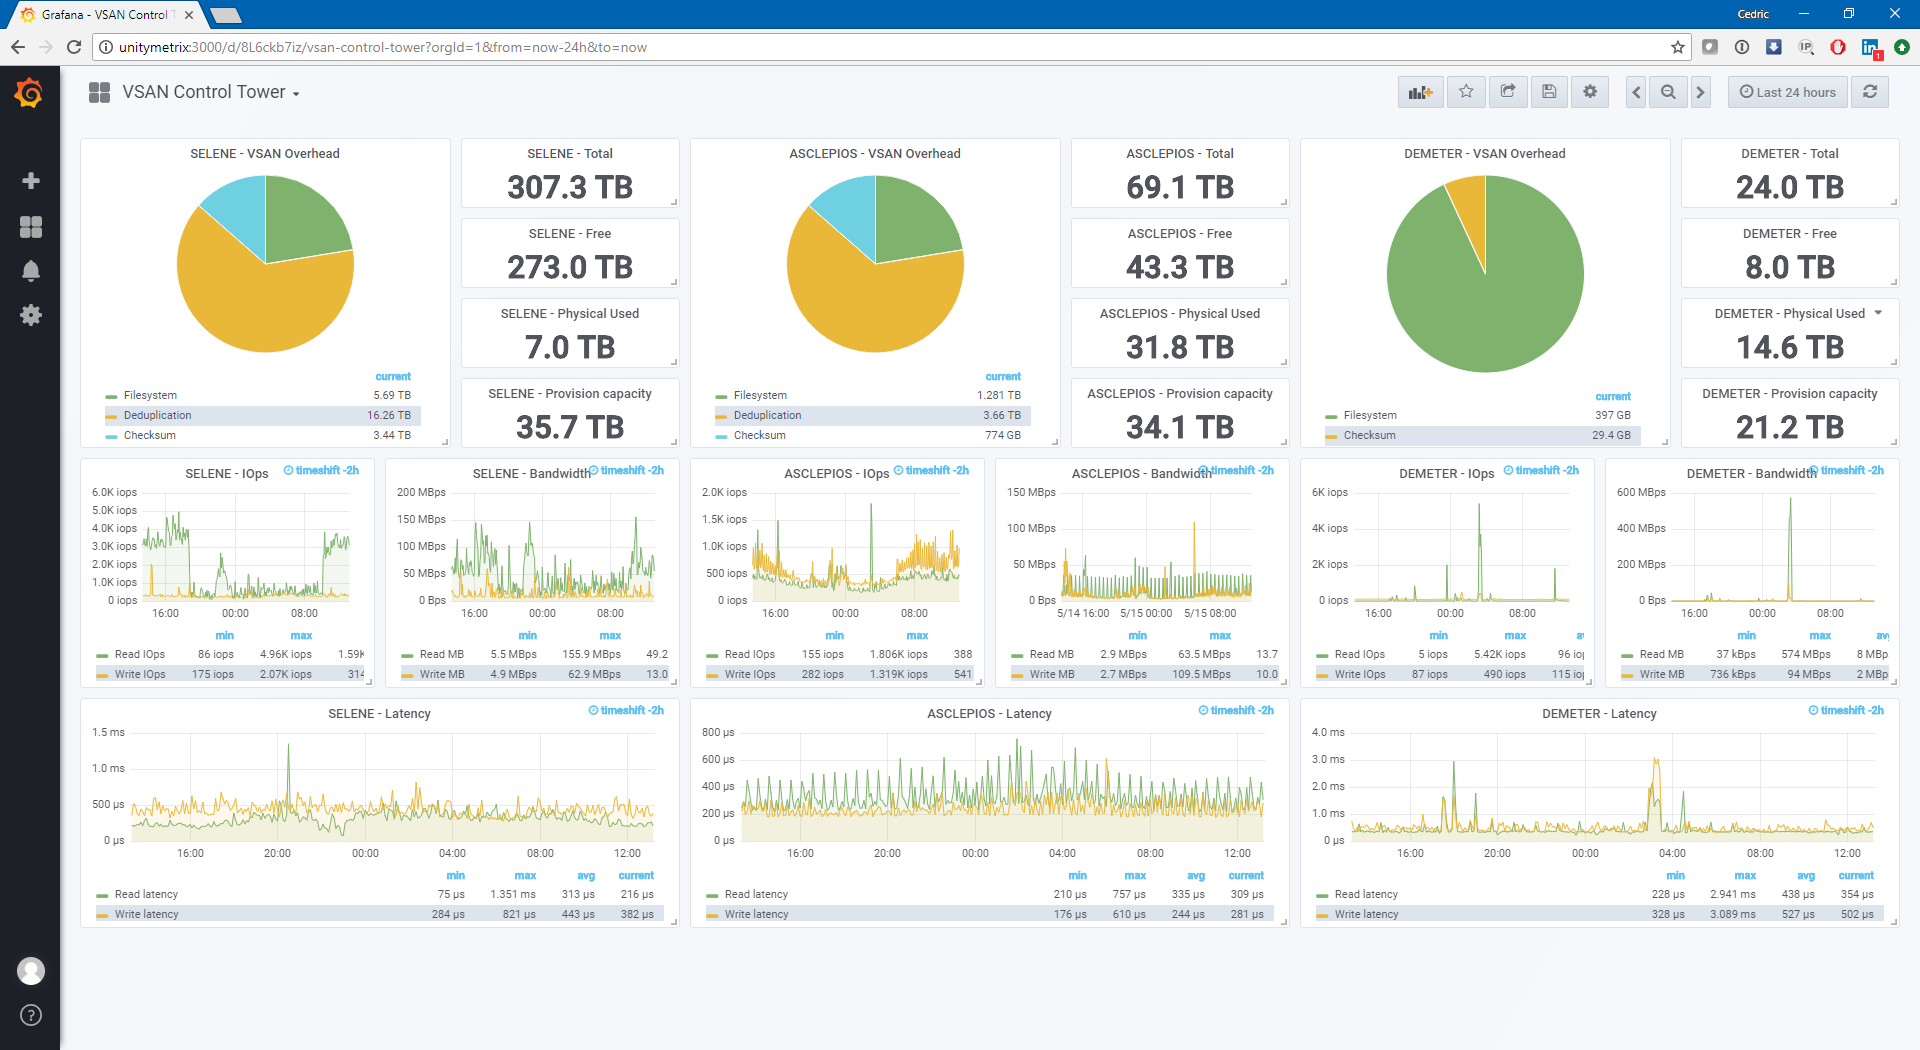Expand DEMETER Physical Used panel menu arrow
1920x1050 pixels.
[x=1878, y=313]
